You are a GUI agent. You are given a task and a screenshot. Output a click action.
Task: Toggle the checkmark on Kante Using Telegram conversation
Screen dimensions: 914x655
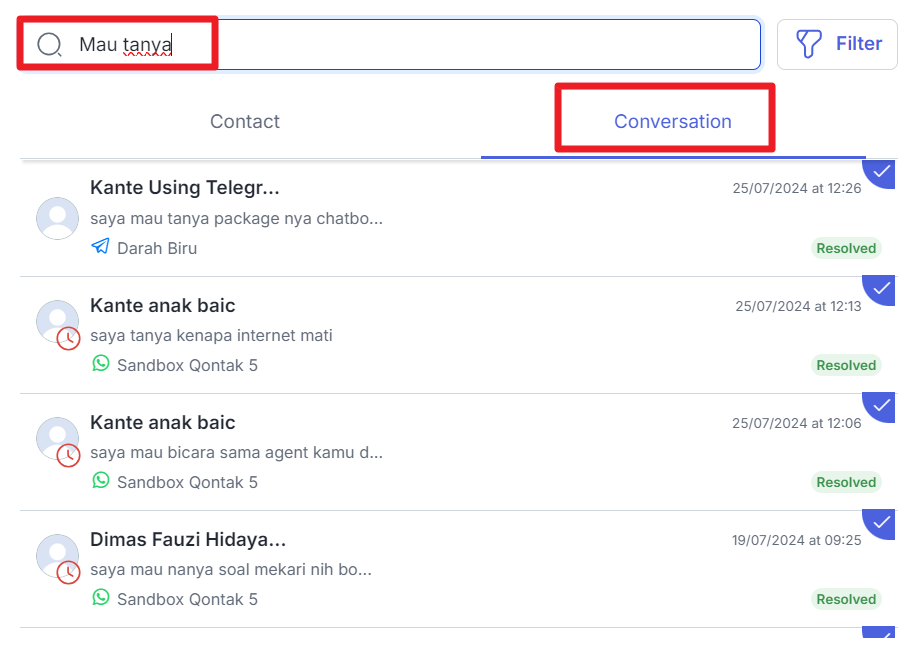pos(881,172)
